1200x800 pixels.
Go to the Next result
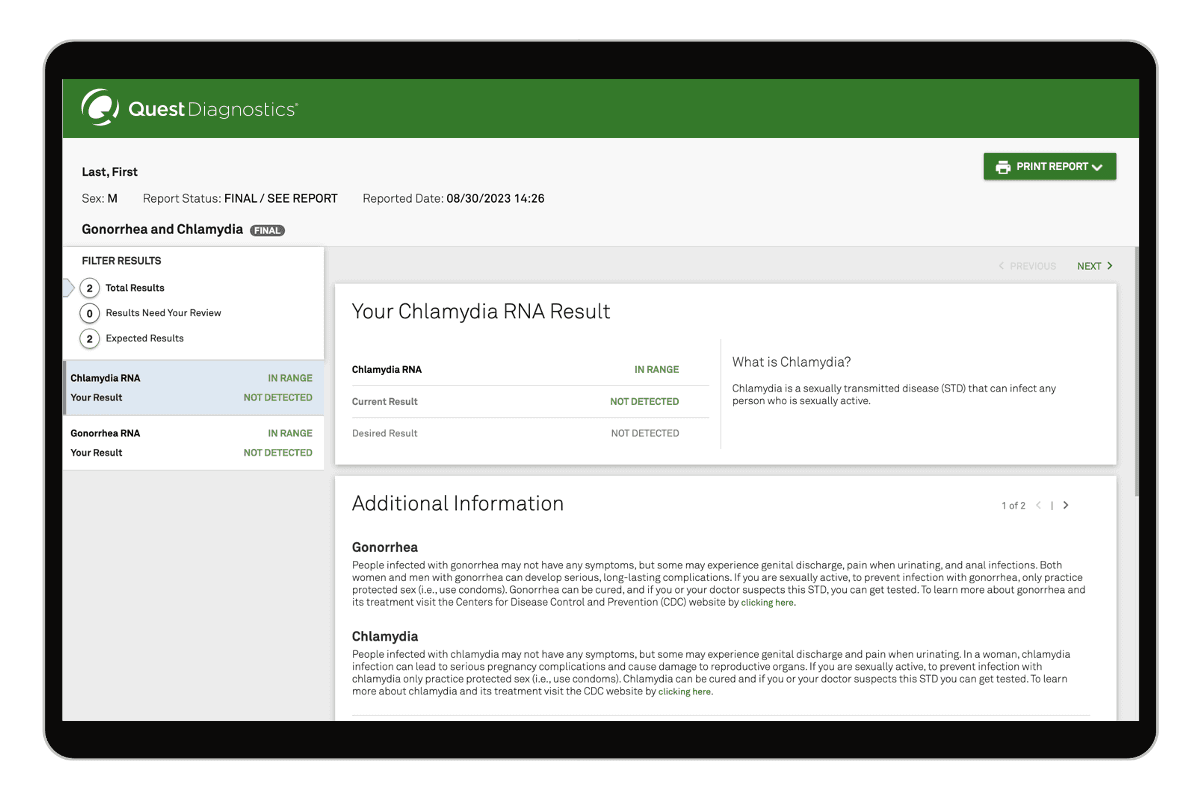point(1088,266)
